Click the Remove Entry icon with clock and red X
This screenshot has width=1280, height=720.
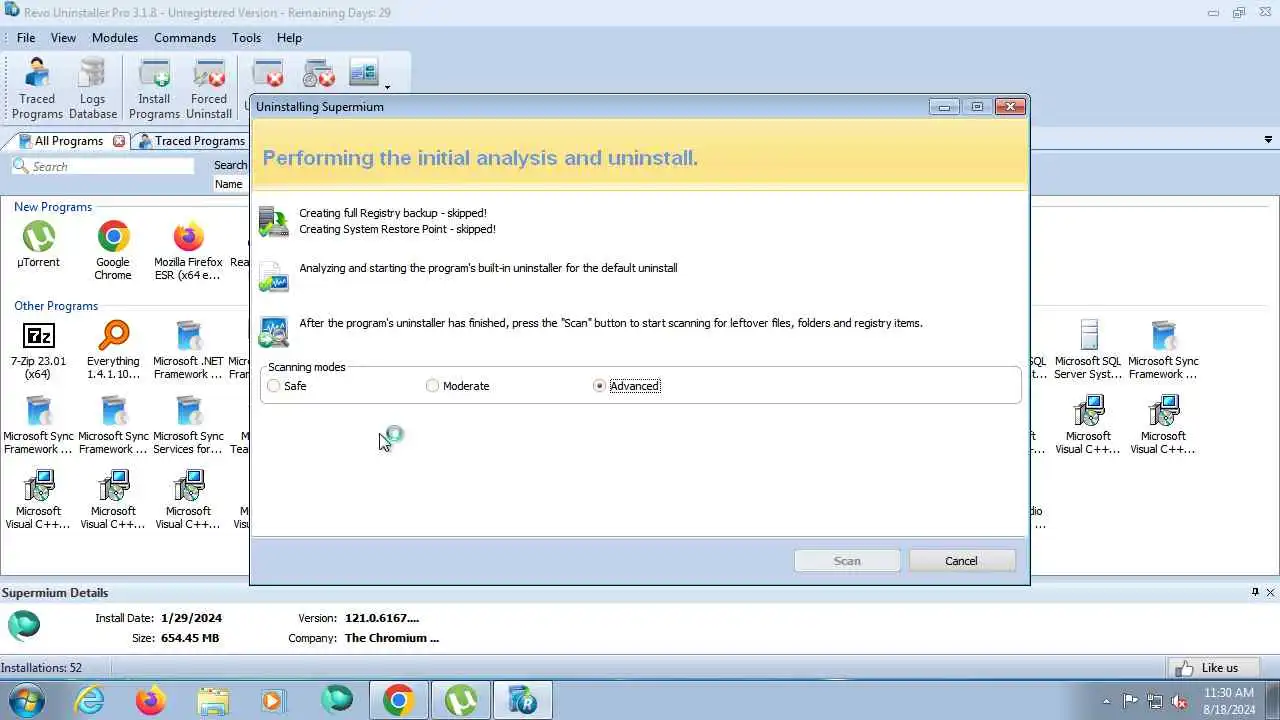tap(318, 73)
